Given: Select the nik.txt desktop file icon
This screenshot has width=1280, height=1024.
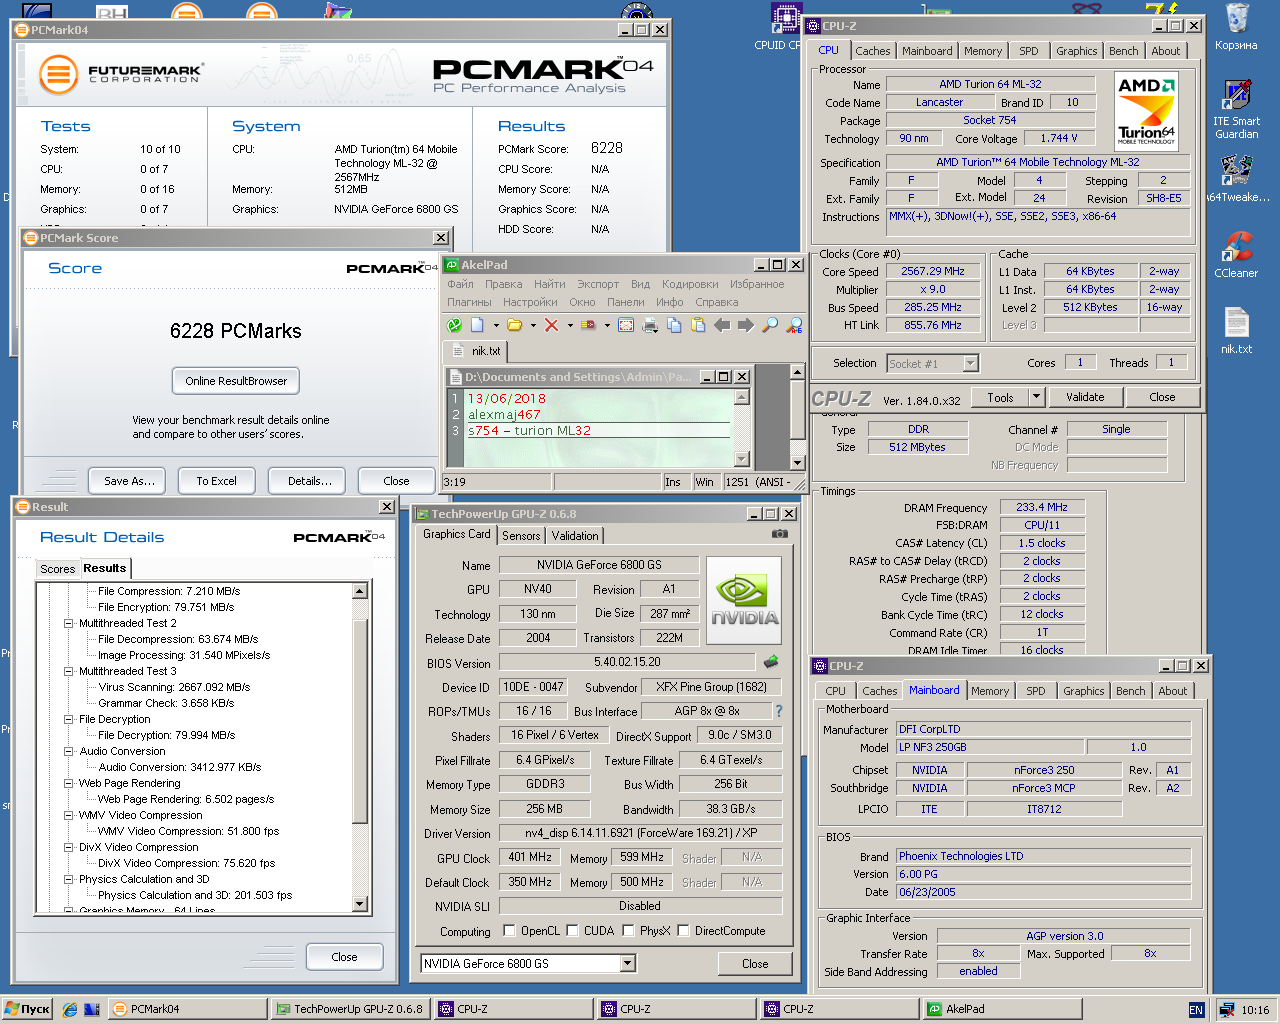Looking at the screenshot, I should [x=1237, y=330].
